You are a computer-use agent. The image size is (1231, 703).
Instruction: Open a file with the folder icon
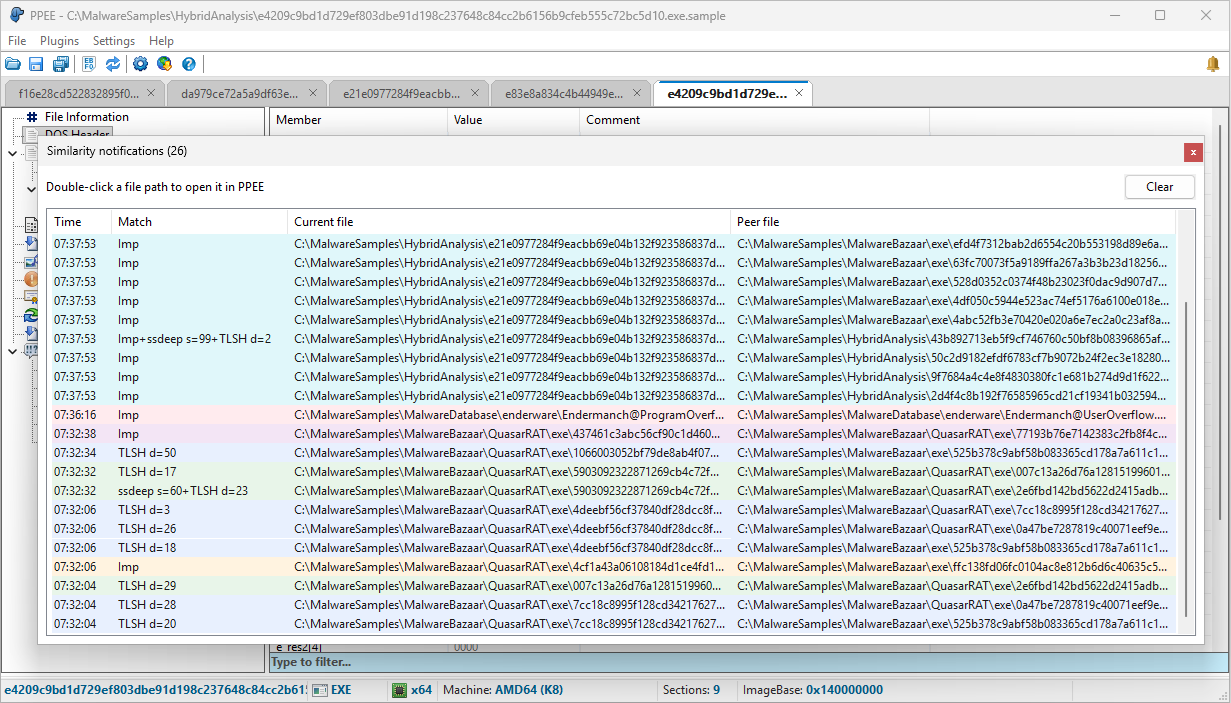pos(13,64)
